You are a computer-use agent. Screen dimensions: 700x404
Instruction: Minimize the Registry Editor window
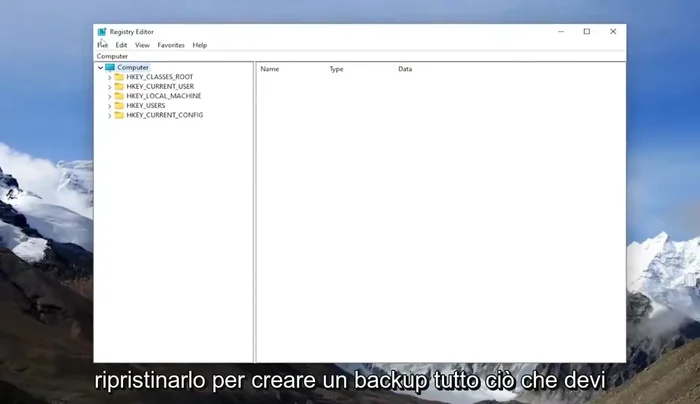pyautogui.click(x=561, y=32)
